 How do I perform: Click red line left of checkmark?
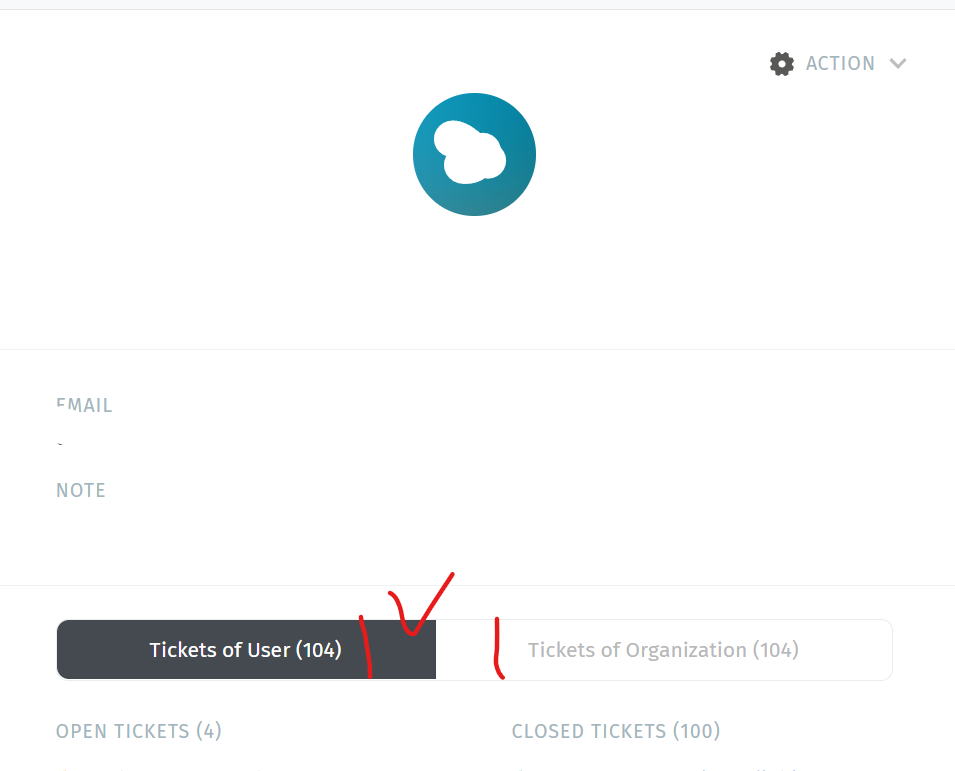(x=366, y=647)
